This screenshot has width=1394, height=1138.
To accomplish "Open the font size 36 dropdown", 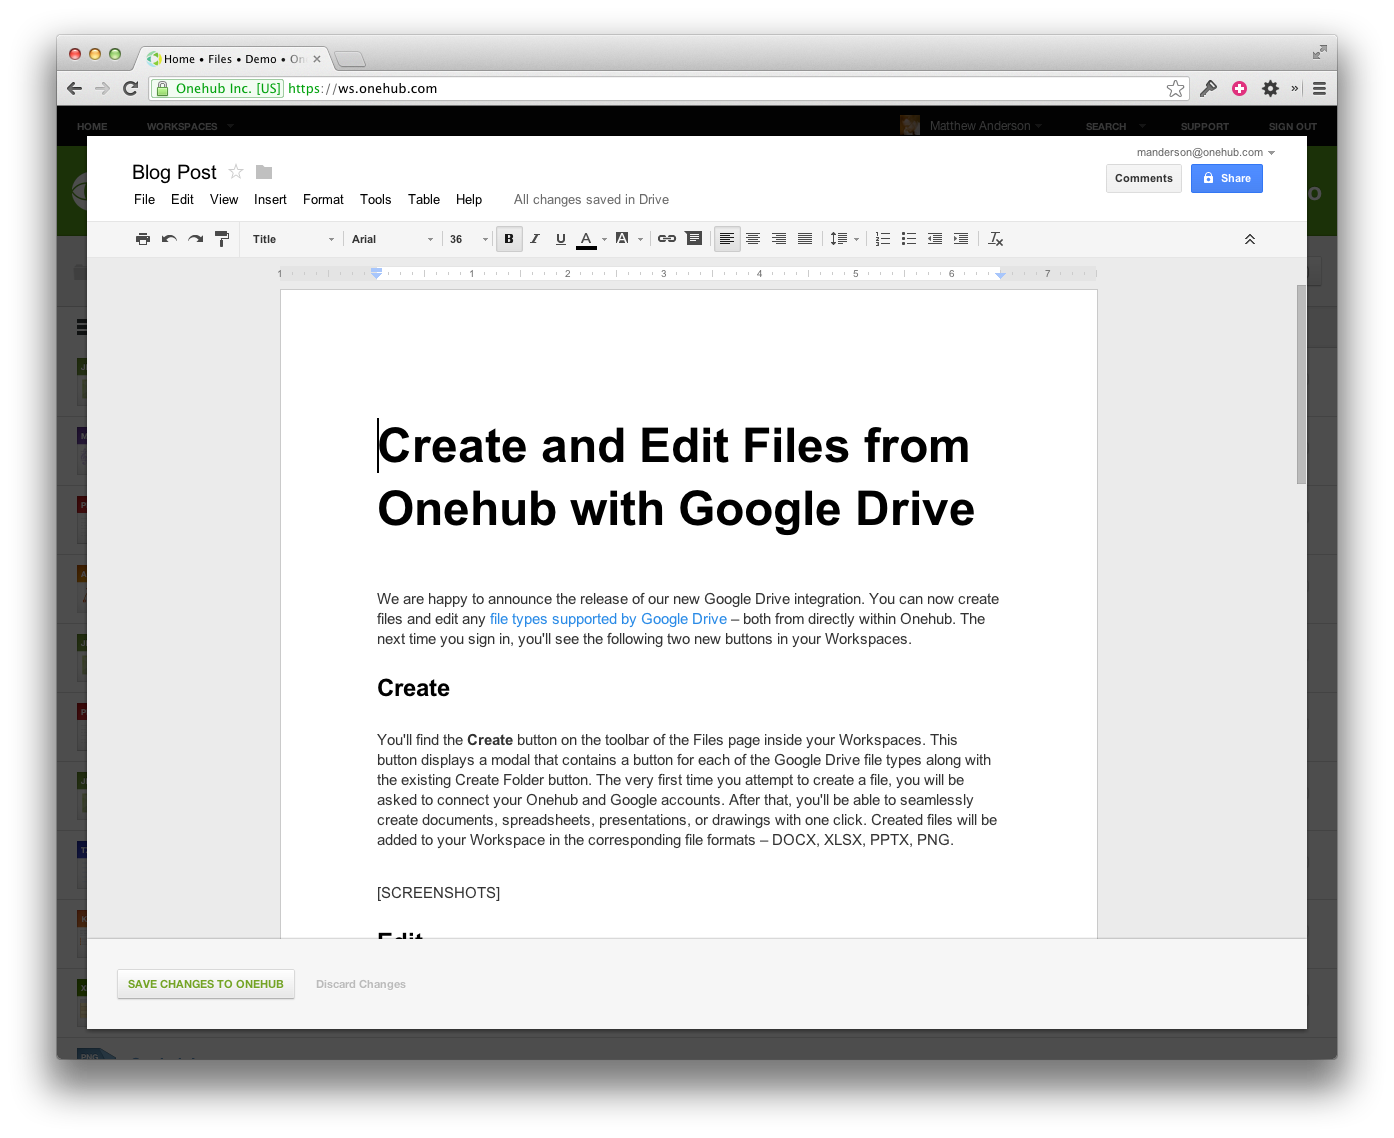I will 468,239.
